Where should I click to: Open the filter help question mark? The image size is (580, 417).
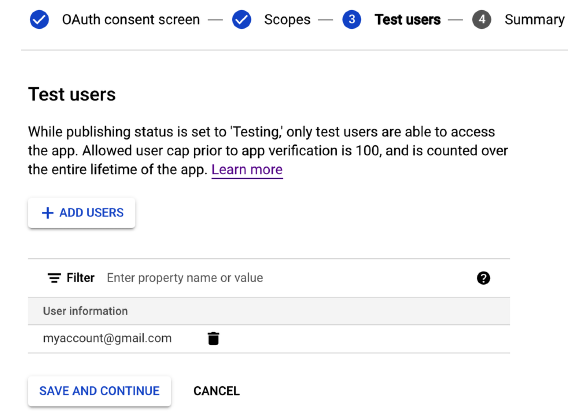[483, 278]
